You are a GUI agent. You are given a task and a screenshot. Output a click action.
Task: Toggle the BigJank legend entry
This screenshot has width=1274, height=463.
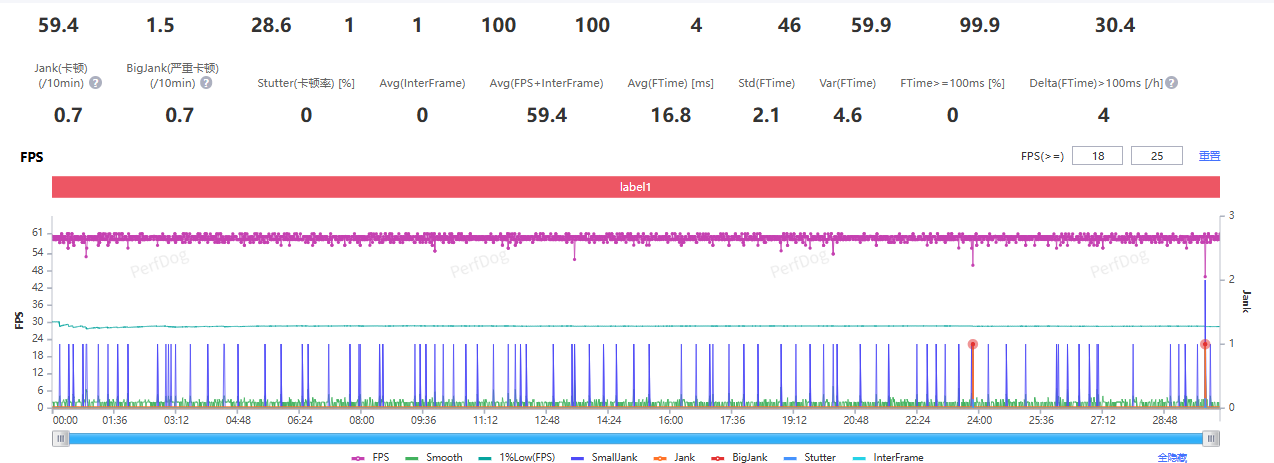[739, 457]
